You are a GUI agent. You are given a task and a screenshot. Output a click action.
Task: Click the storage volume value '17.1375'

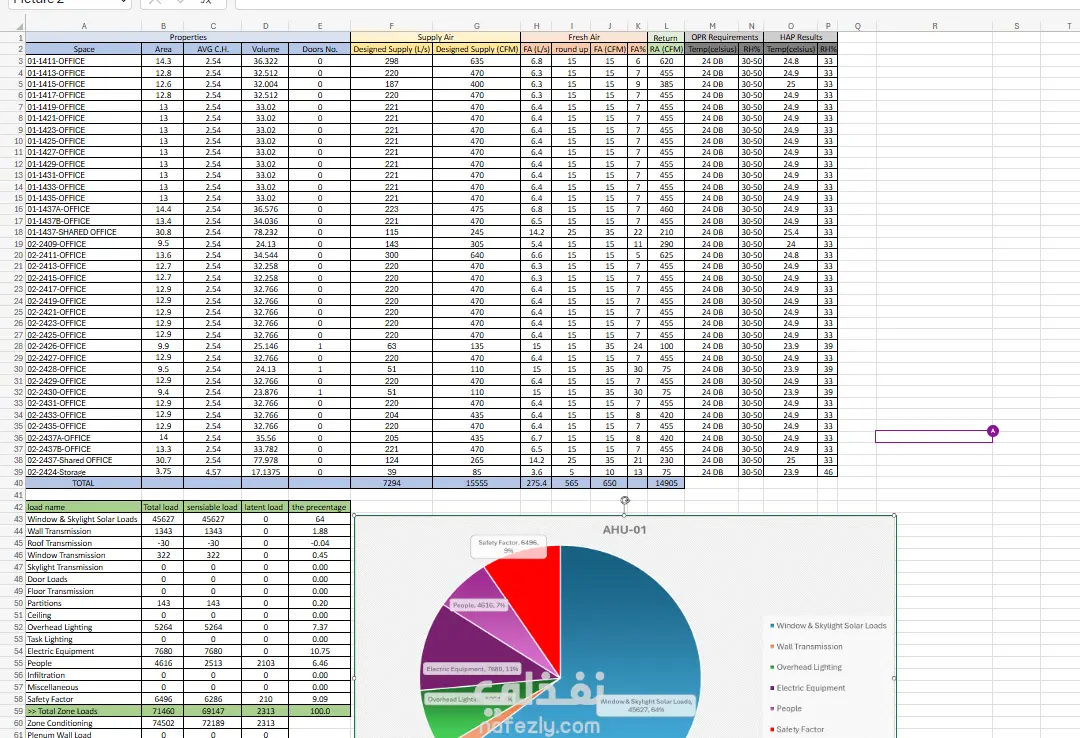point(265,472)
